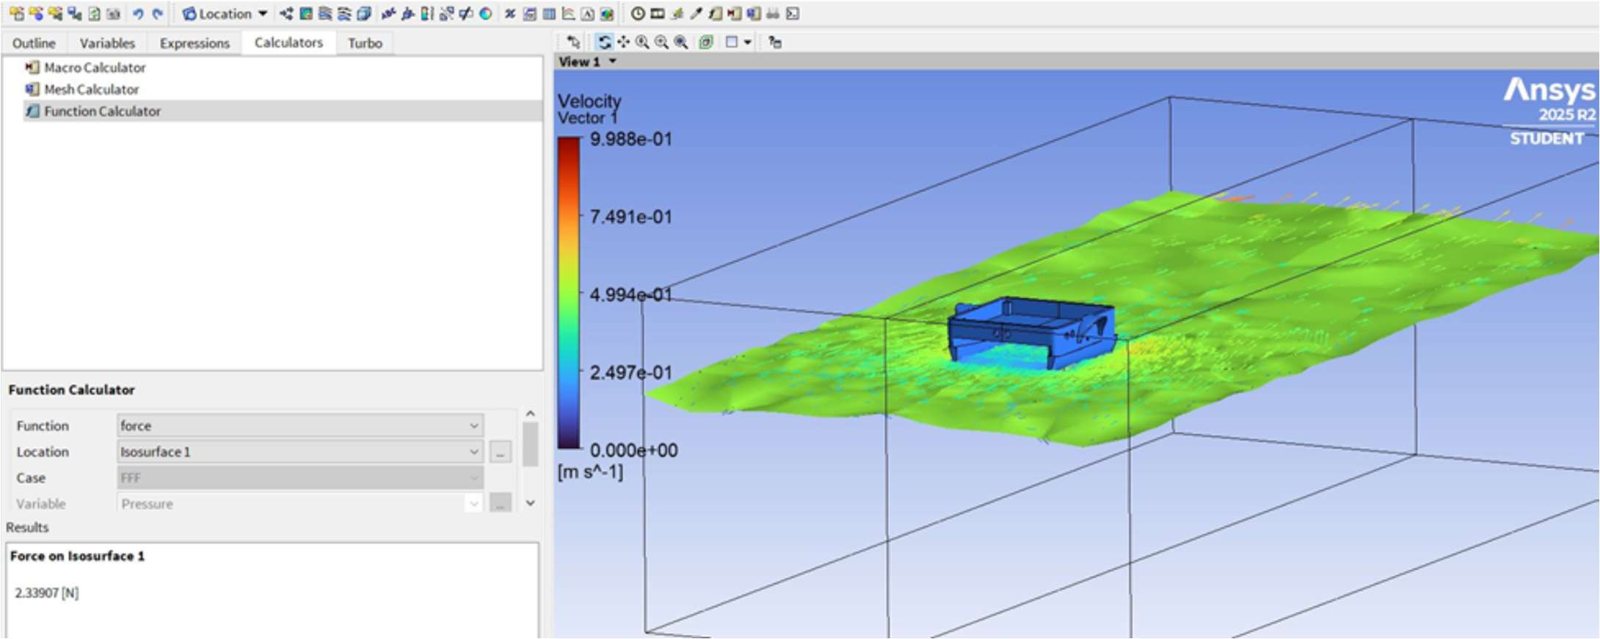This screenshot has height=639, width=1600.
Task: Switch to the Variables tab
Action: (107, 43)
